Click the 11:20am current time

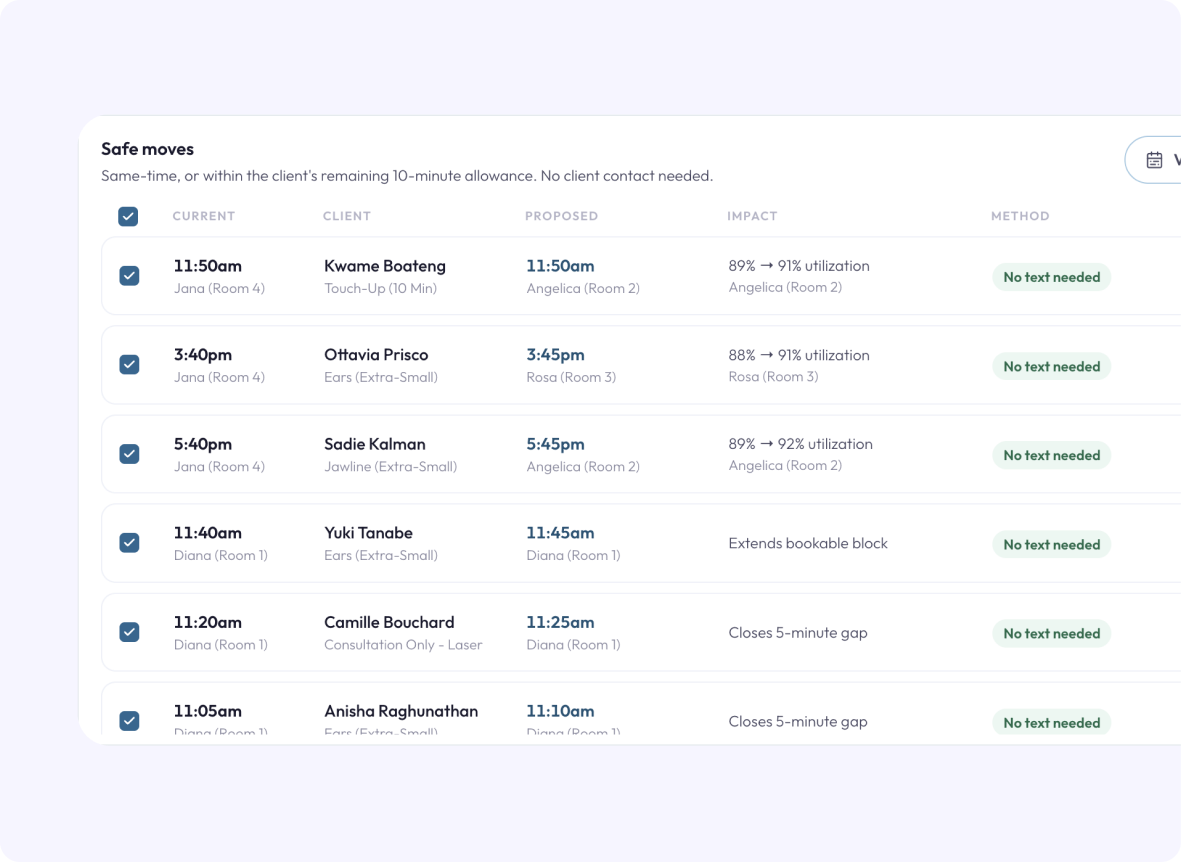click(x=208, y=622)
